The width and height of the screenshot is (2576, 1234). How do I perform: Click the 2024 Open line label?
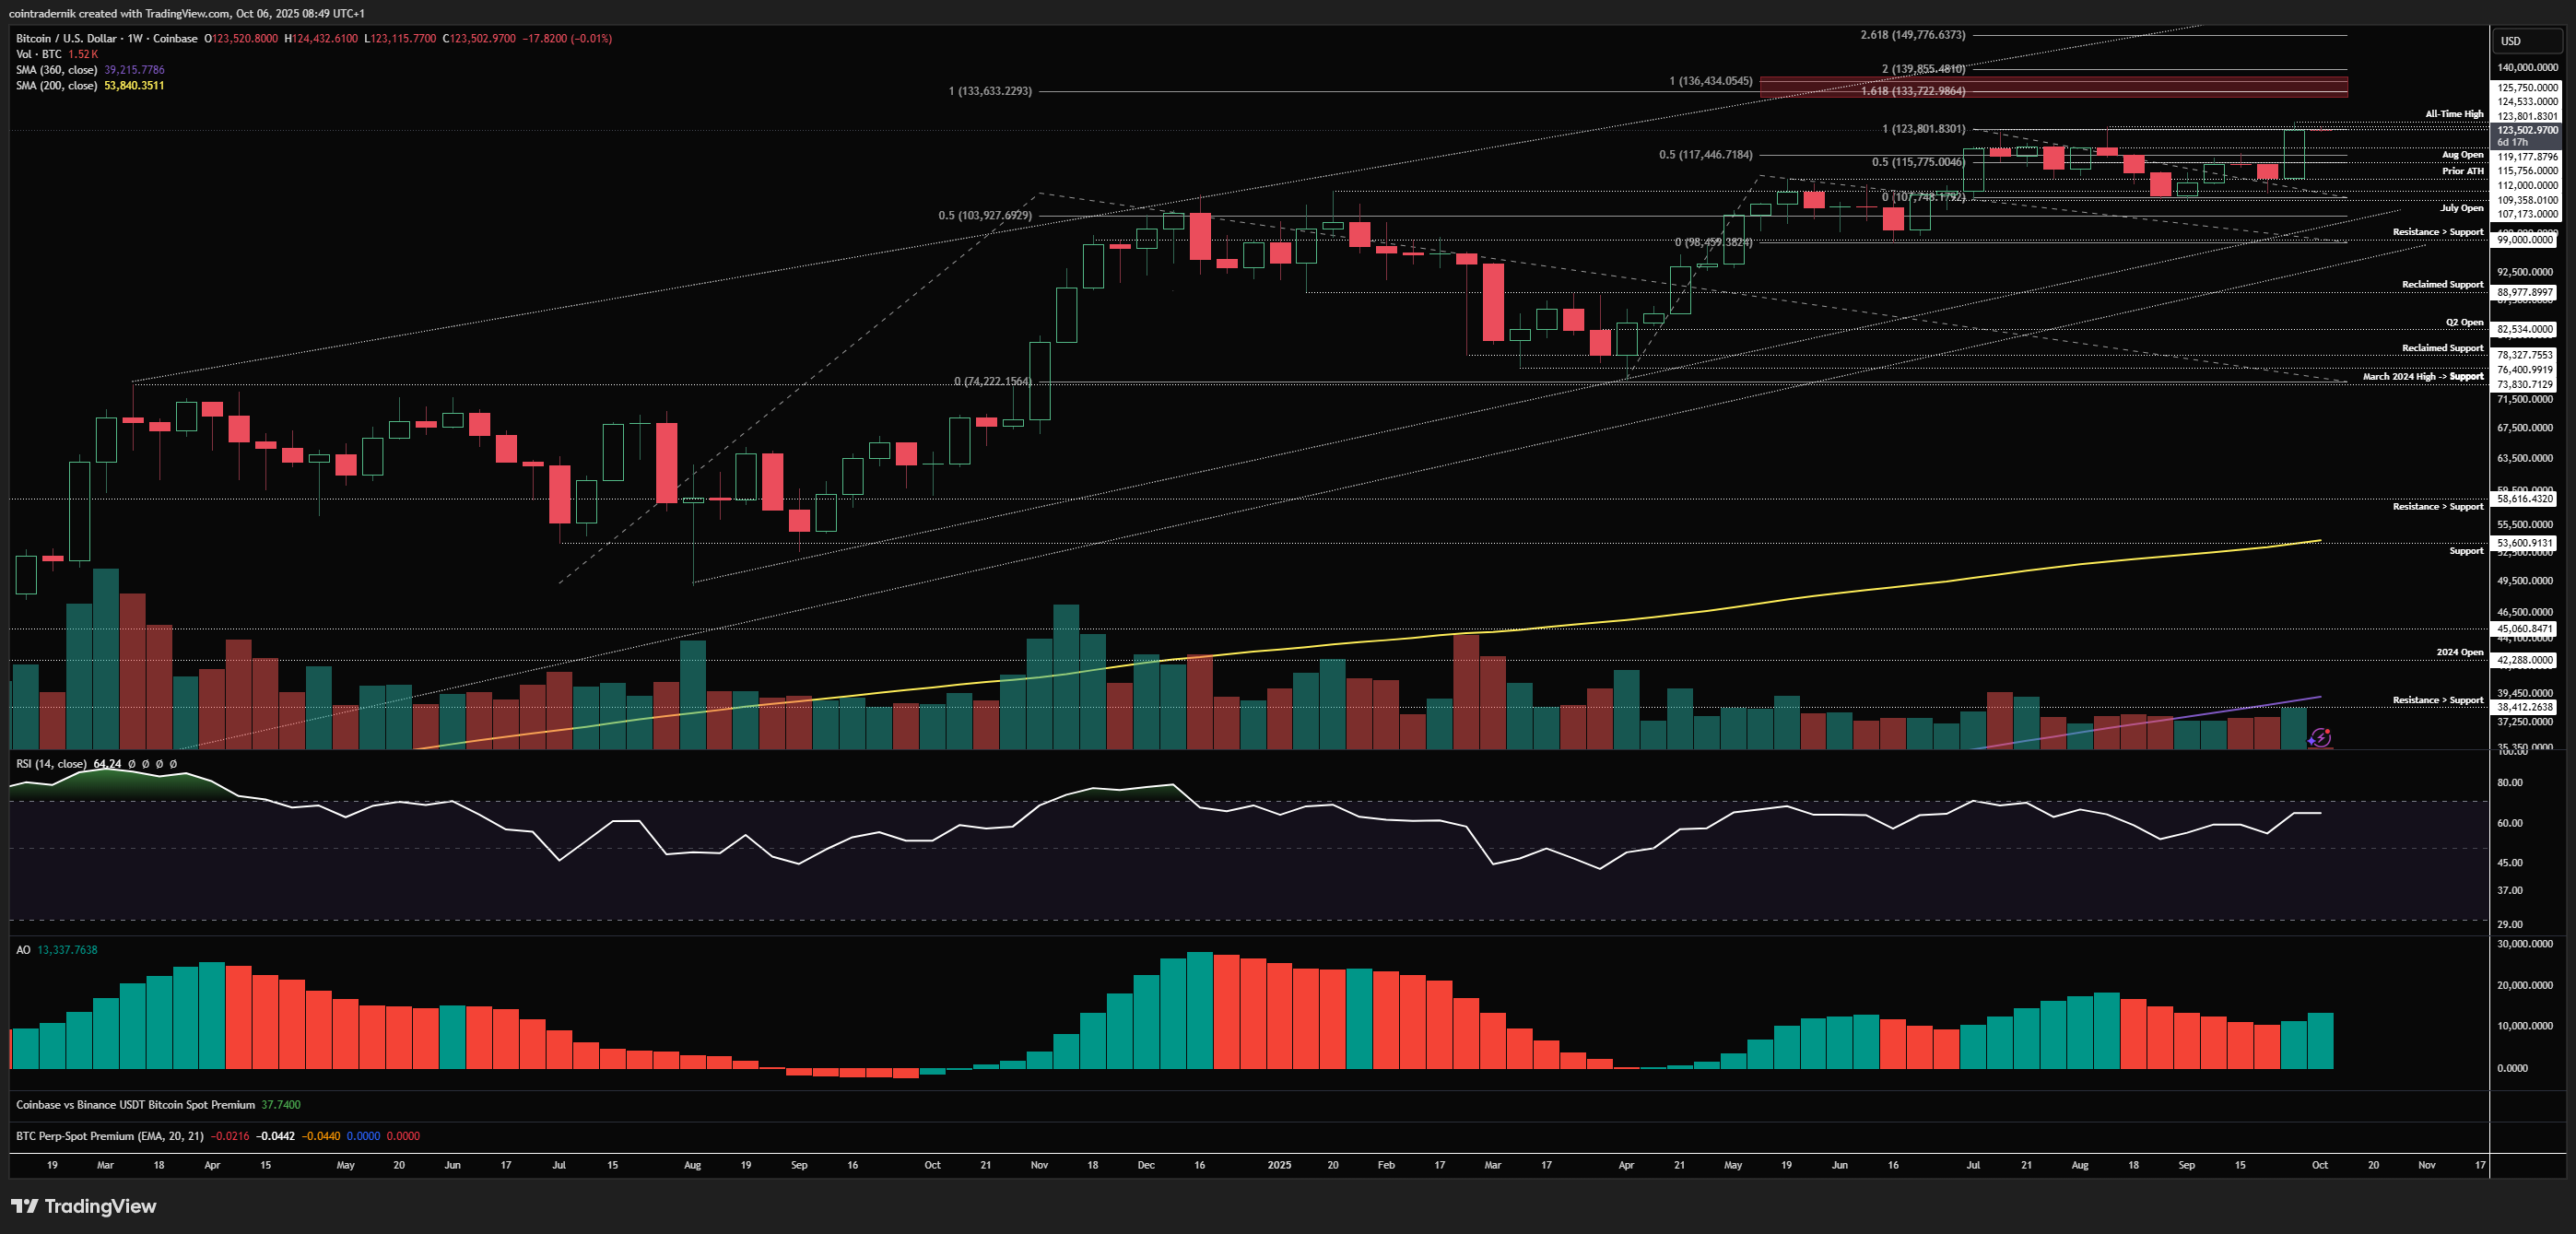point(2459,652)
